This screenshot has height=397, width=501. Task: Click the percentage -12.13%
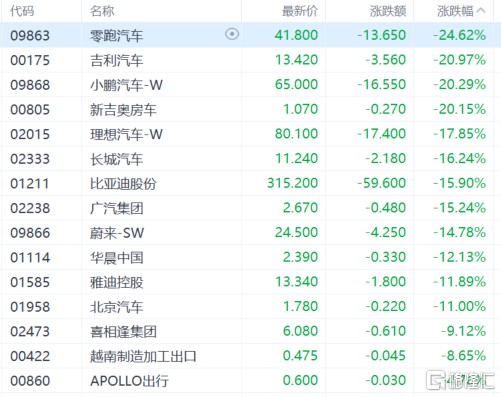point(459,257)
